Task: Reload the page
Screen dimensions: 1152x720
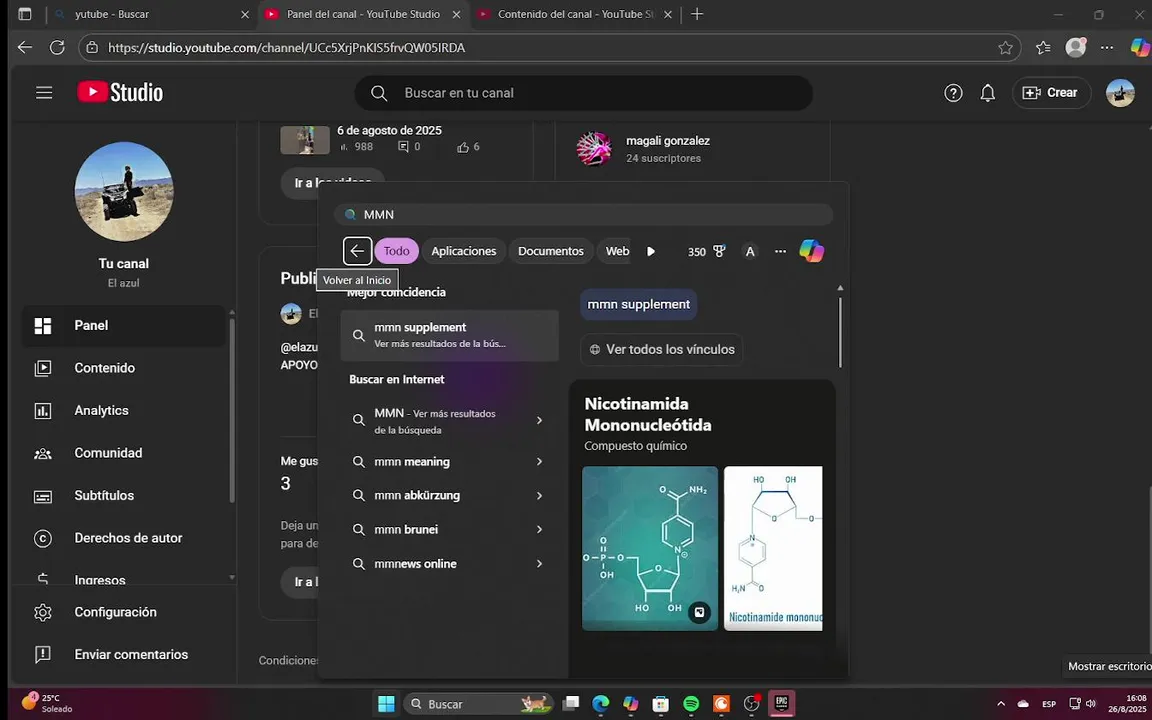Action: [57, 48]
